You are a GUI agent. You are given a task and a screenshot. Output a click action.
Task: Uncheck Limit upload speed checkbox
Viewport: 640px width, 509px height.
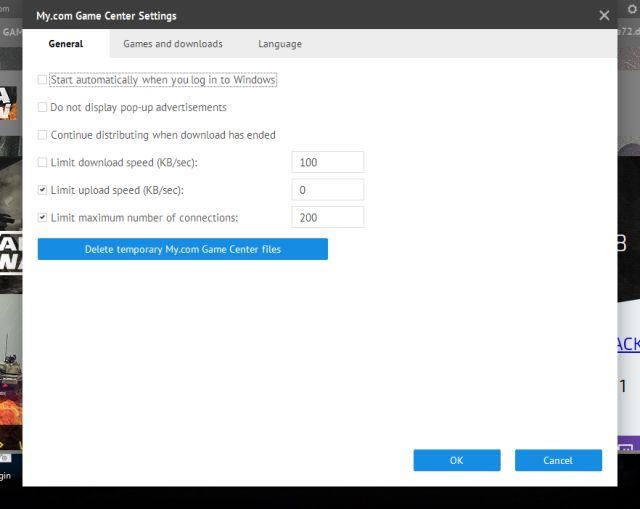pos(42,190)
